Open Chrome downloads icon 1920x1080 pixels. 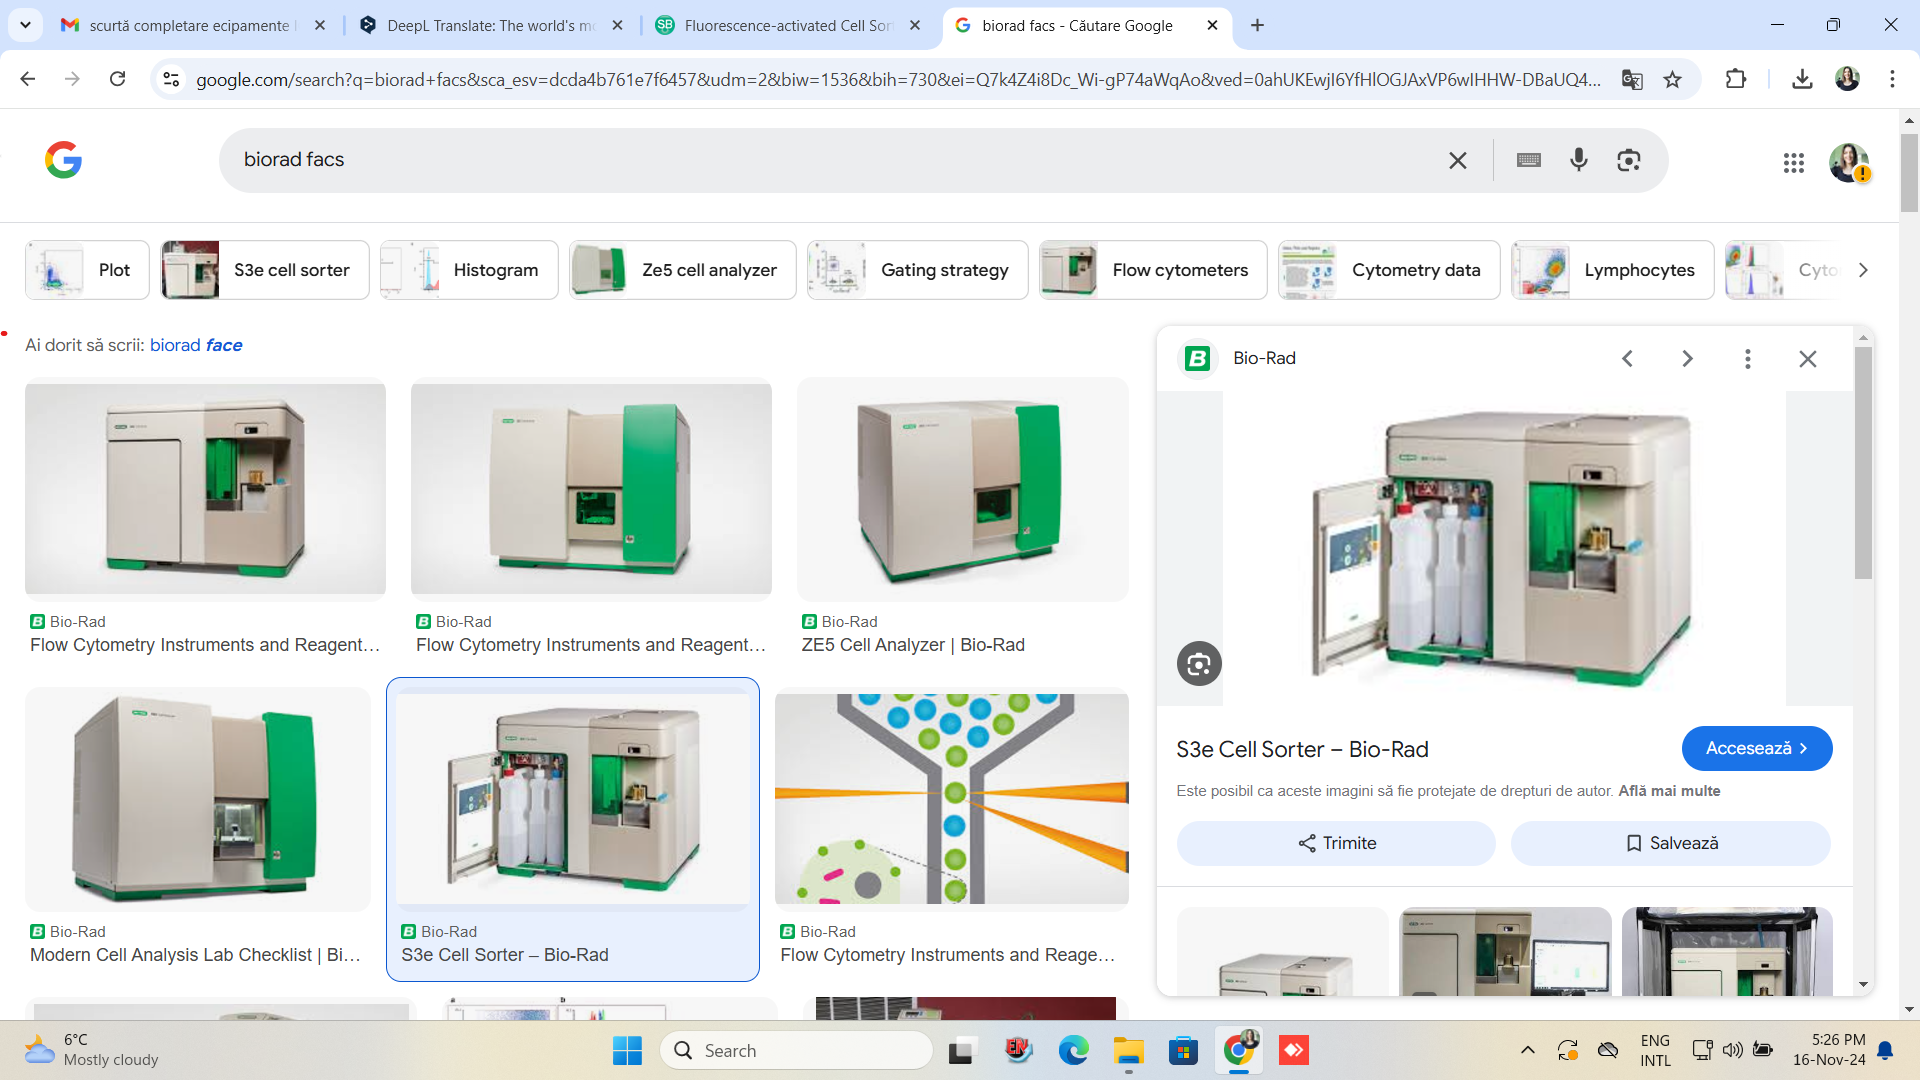pos(1802,79)
